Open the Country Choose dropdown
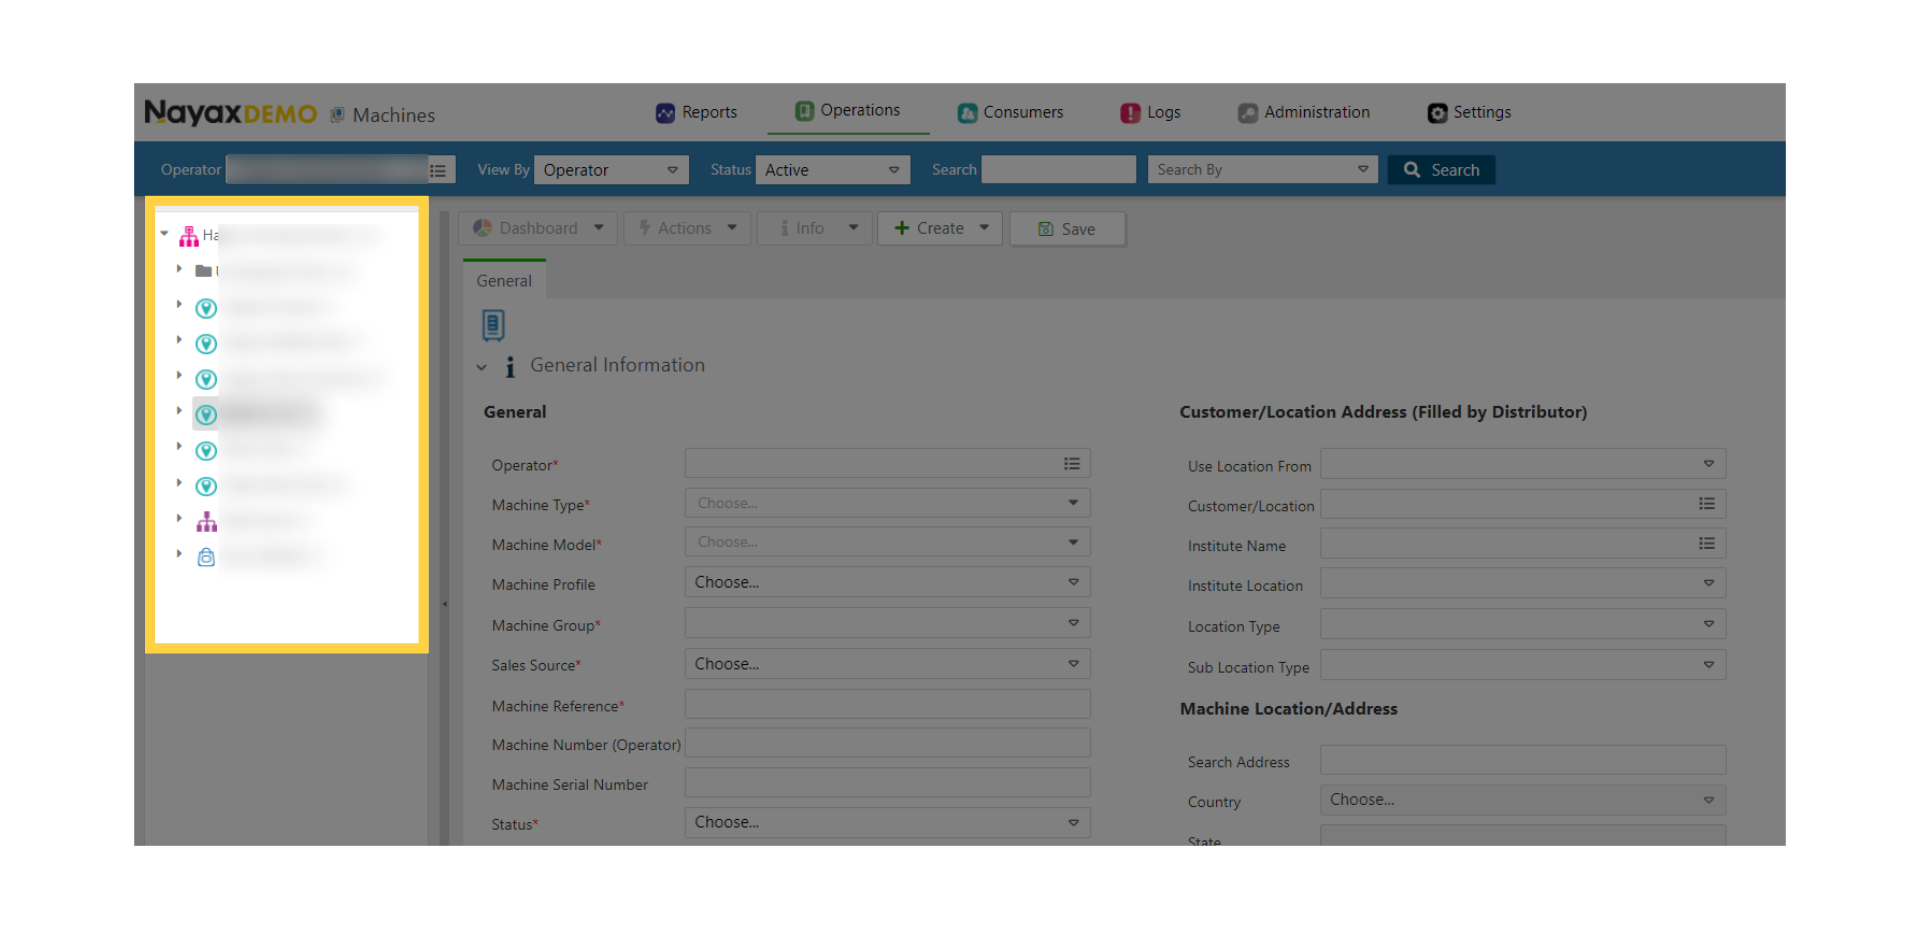This screenshot has width=1920, height=929. pyautogui.click(x=1523, y=800)
